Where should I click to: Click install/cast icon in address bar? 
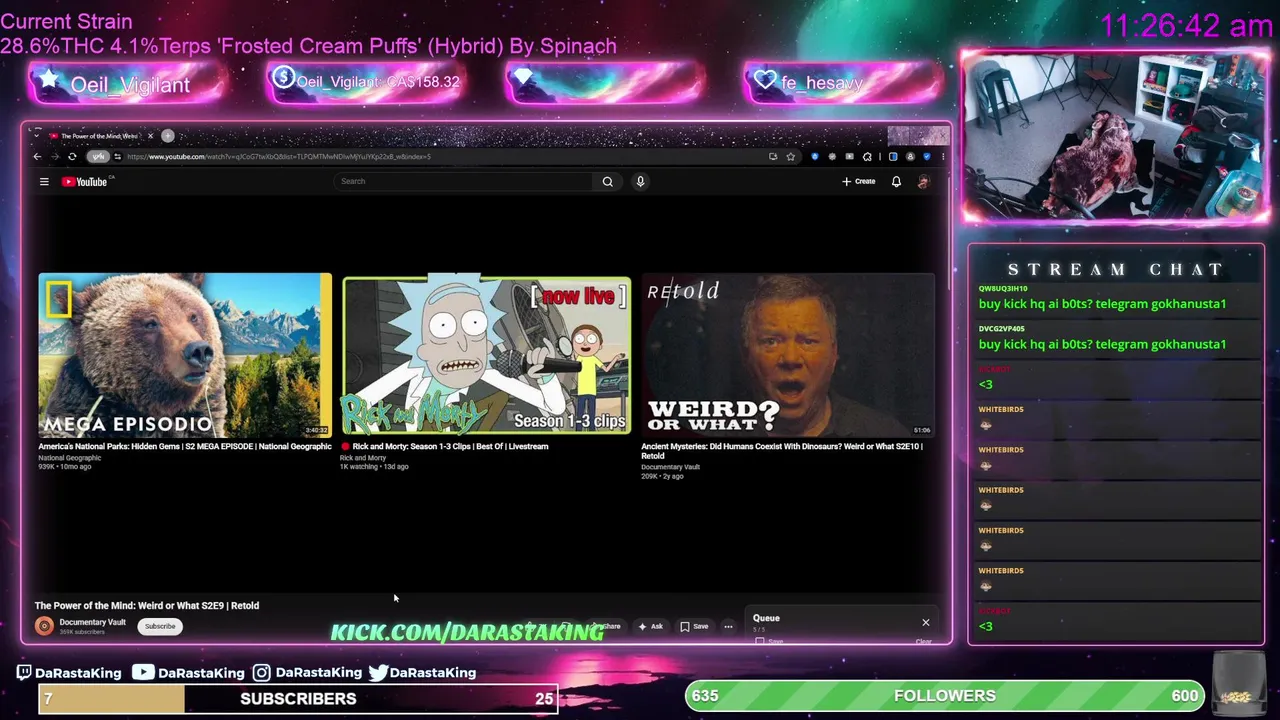click(773, 157)
